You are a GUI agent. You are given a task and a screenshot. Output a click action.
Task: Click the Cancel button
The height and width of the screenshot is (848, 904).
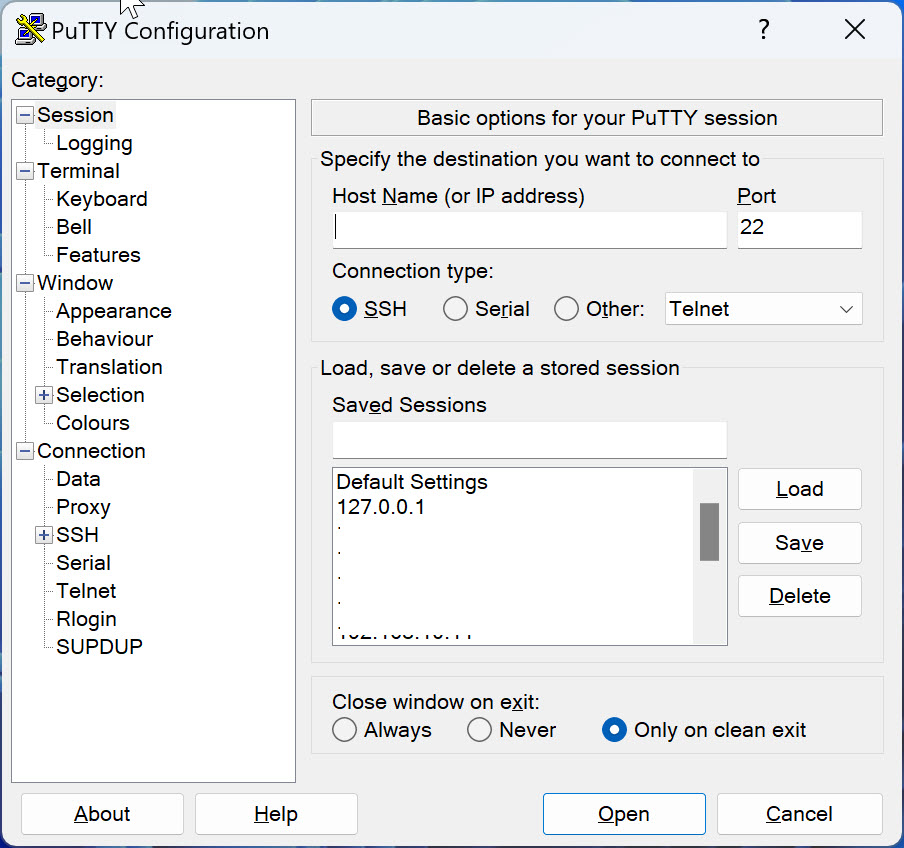point(800,814)
